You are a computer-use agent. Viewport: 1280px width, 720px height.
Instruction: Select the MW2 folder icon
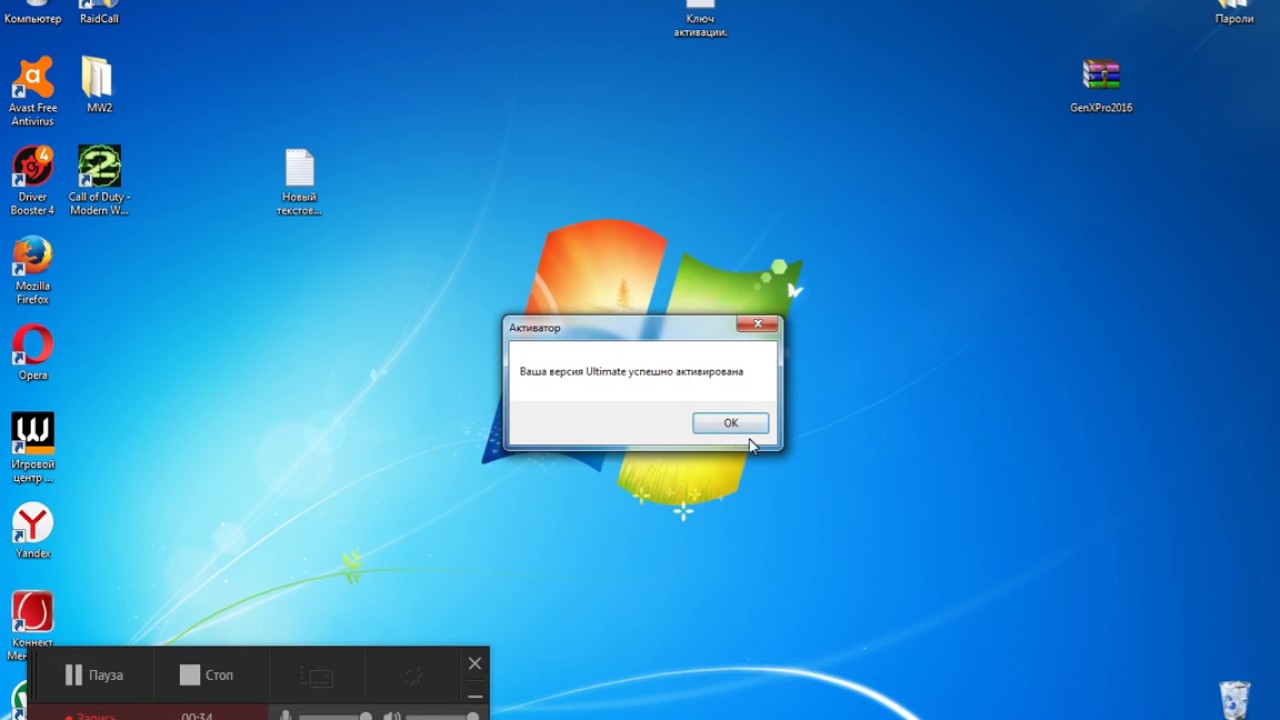click(99, 85)
